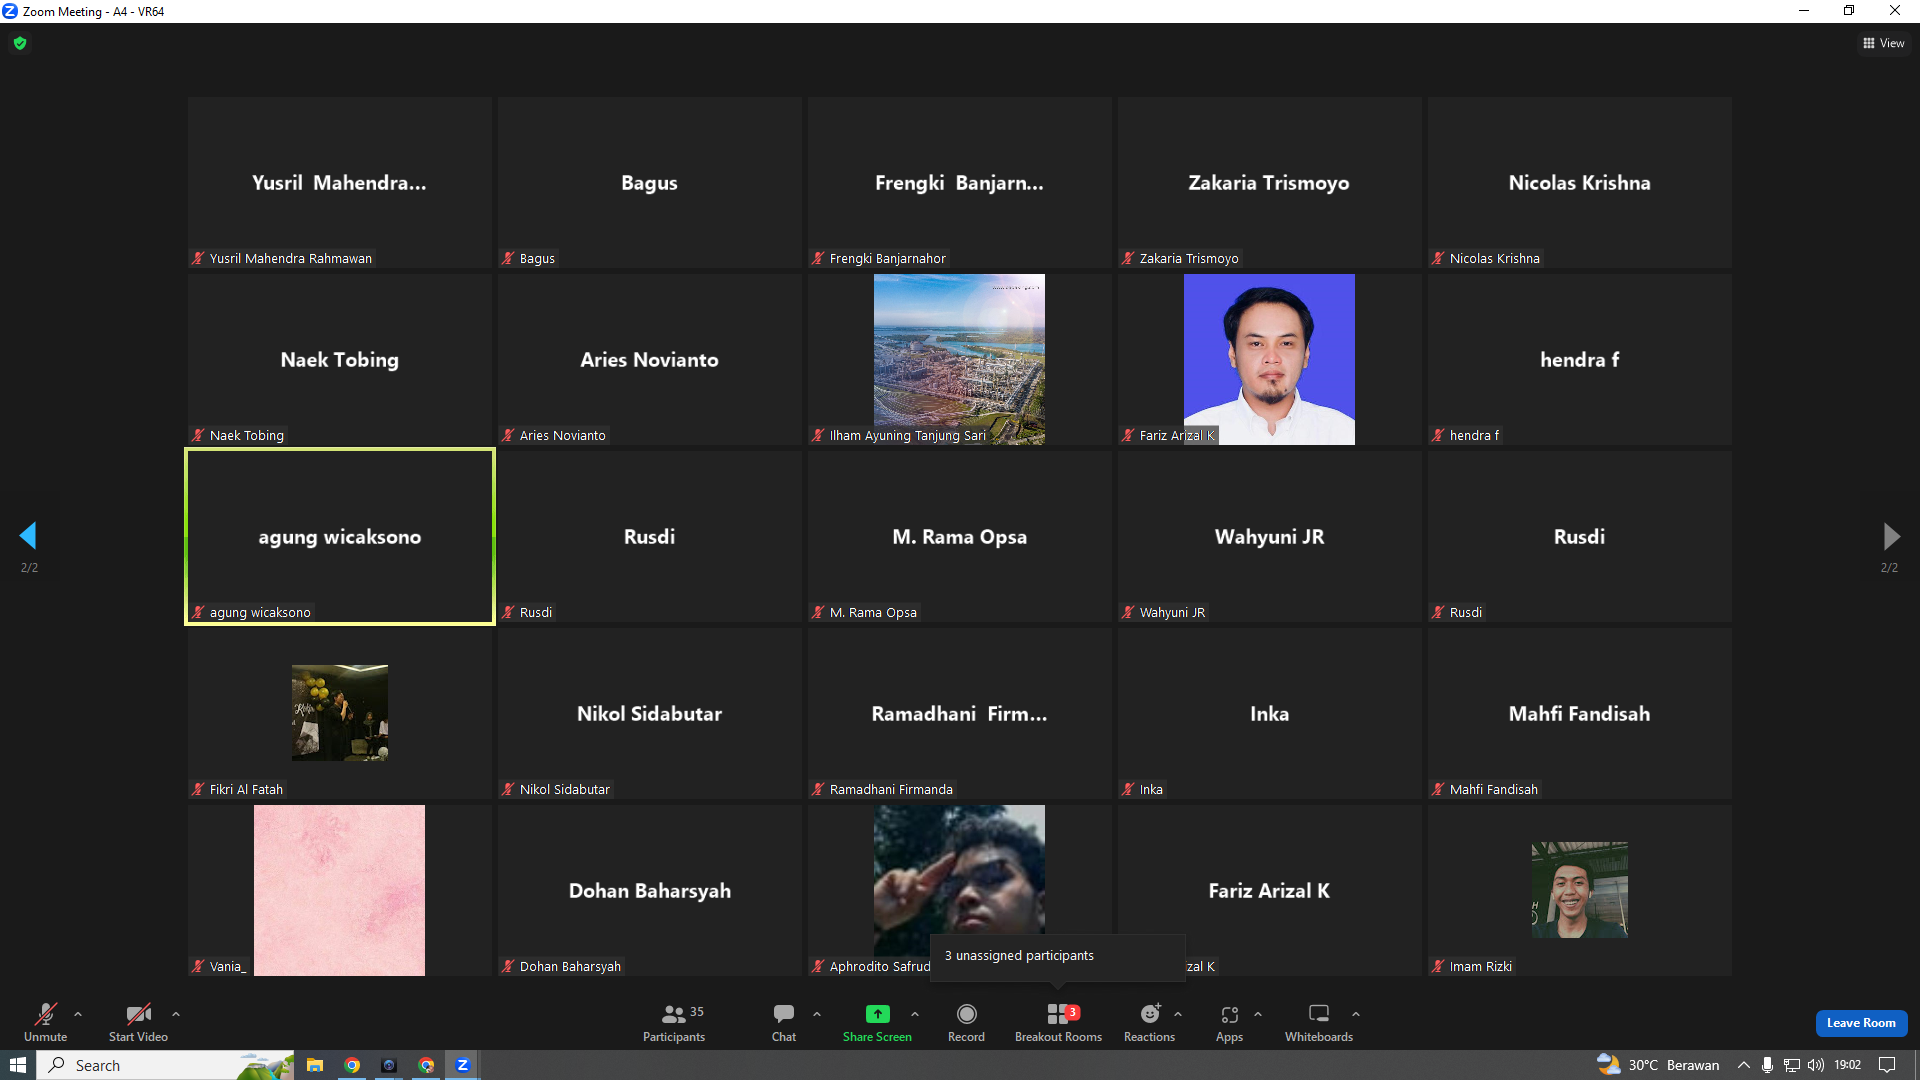Viewport: 1920px width, 1080px height.
Task: Select agung wicaksono's highlighted video tile
Action: tap(340, 537)
